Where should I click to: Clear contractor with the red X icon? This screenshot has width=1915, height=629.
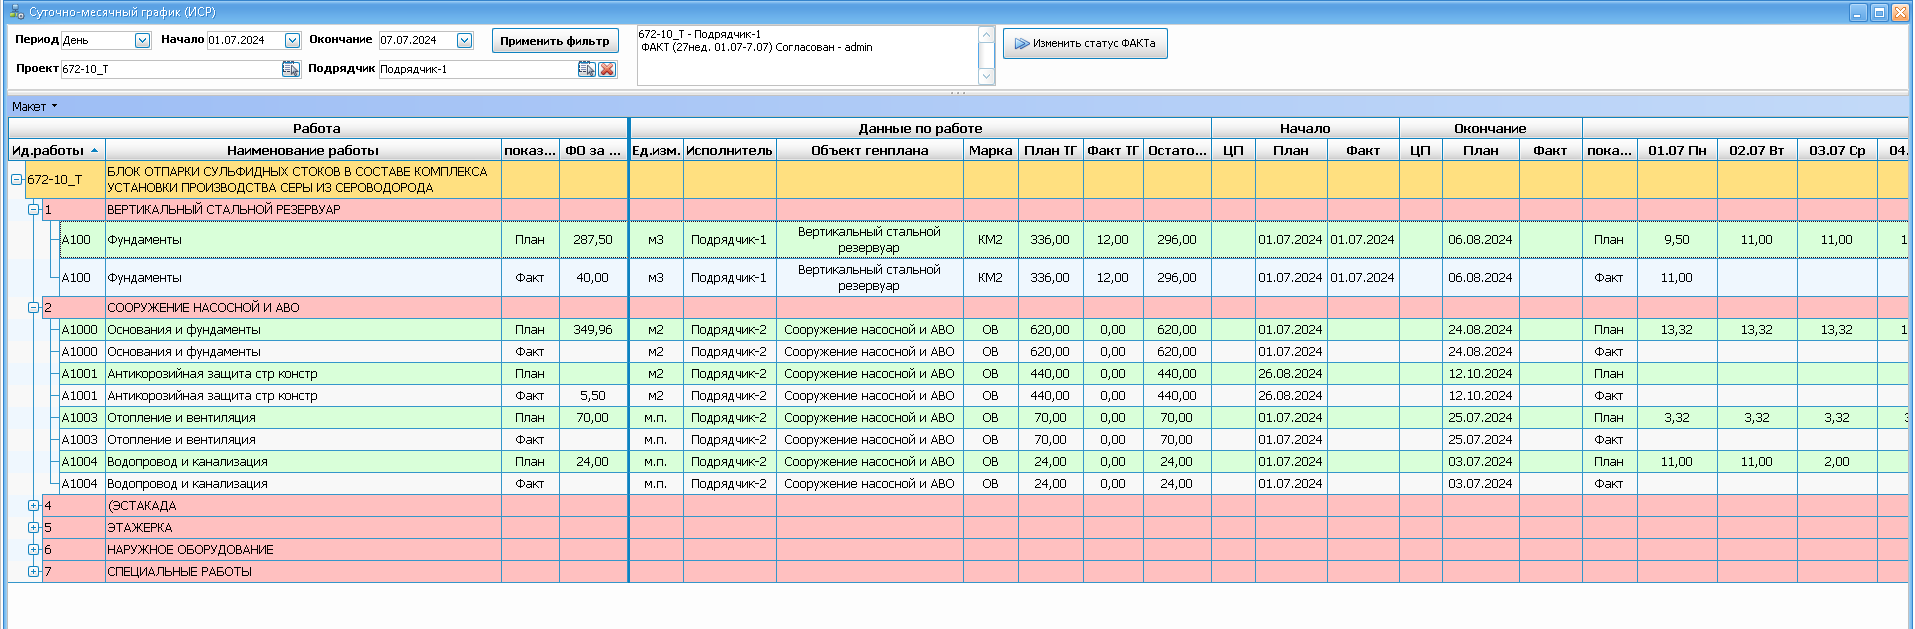[x=607, y=69]
